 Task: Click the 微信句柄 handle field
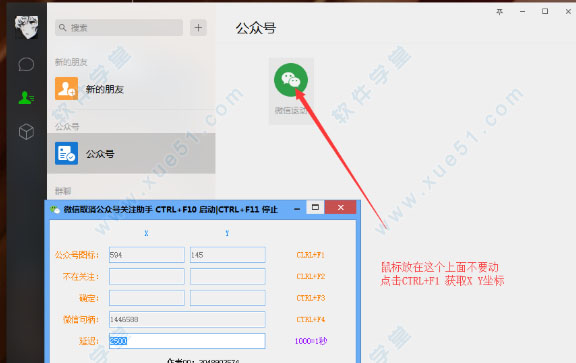pyautogui.click(x=187, y=319)
